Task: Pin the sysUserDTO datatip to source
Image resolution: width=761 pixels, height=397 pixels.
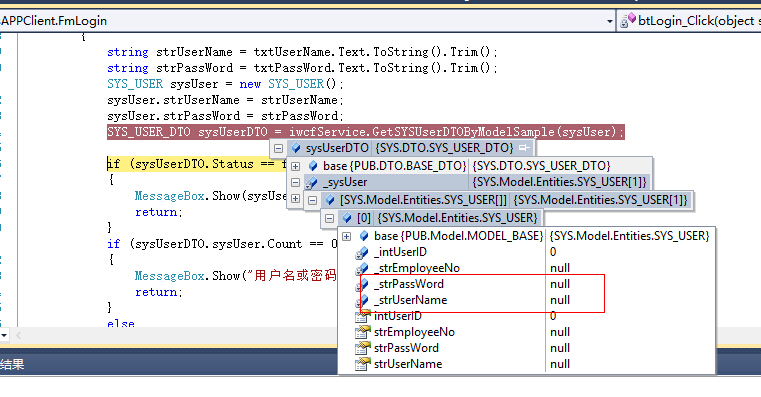Action: tap(524, 148)
